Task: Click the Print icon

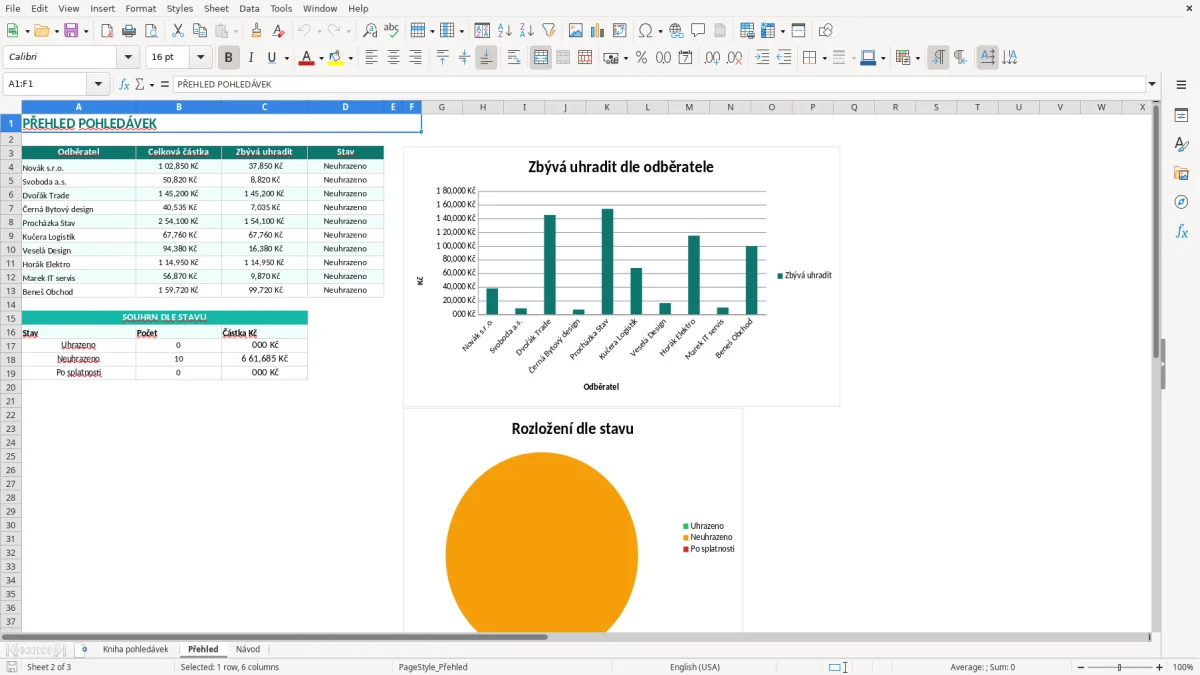Action: 129,31
